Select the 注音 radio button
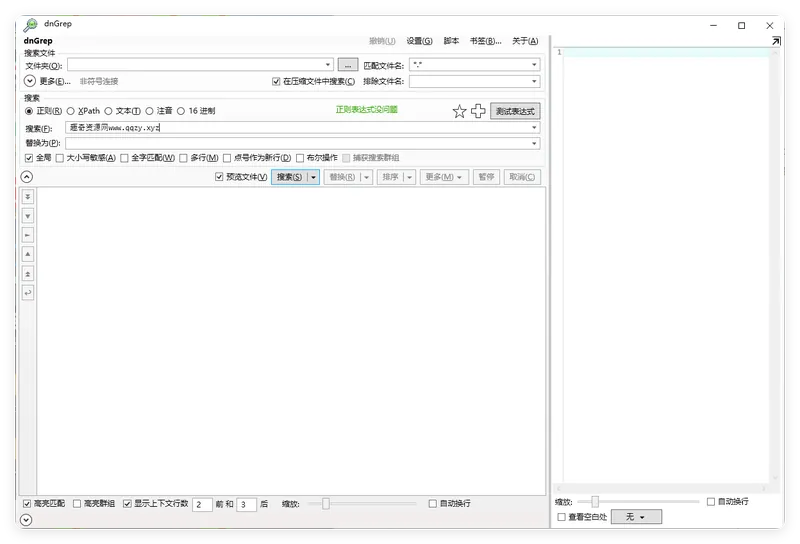 (149, 111)
